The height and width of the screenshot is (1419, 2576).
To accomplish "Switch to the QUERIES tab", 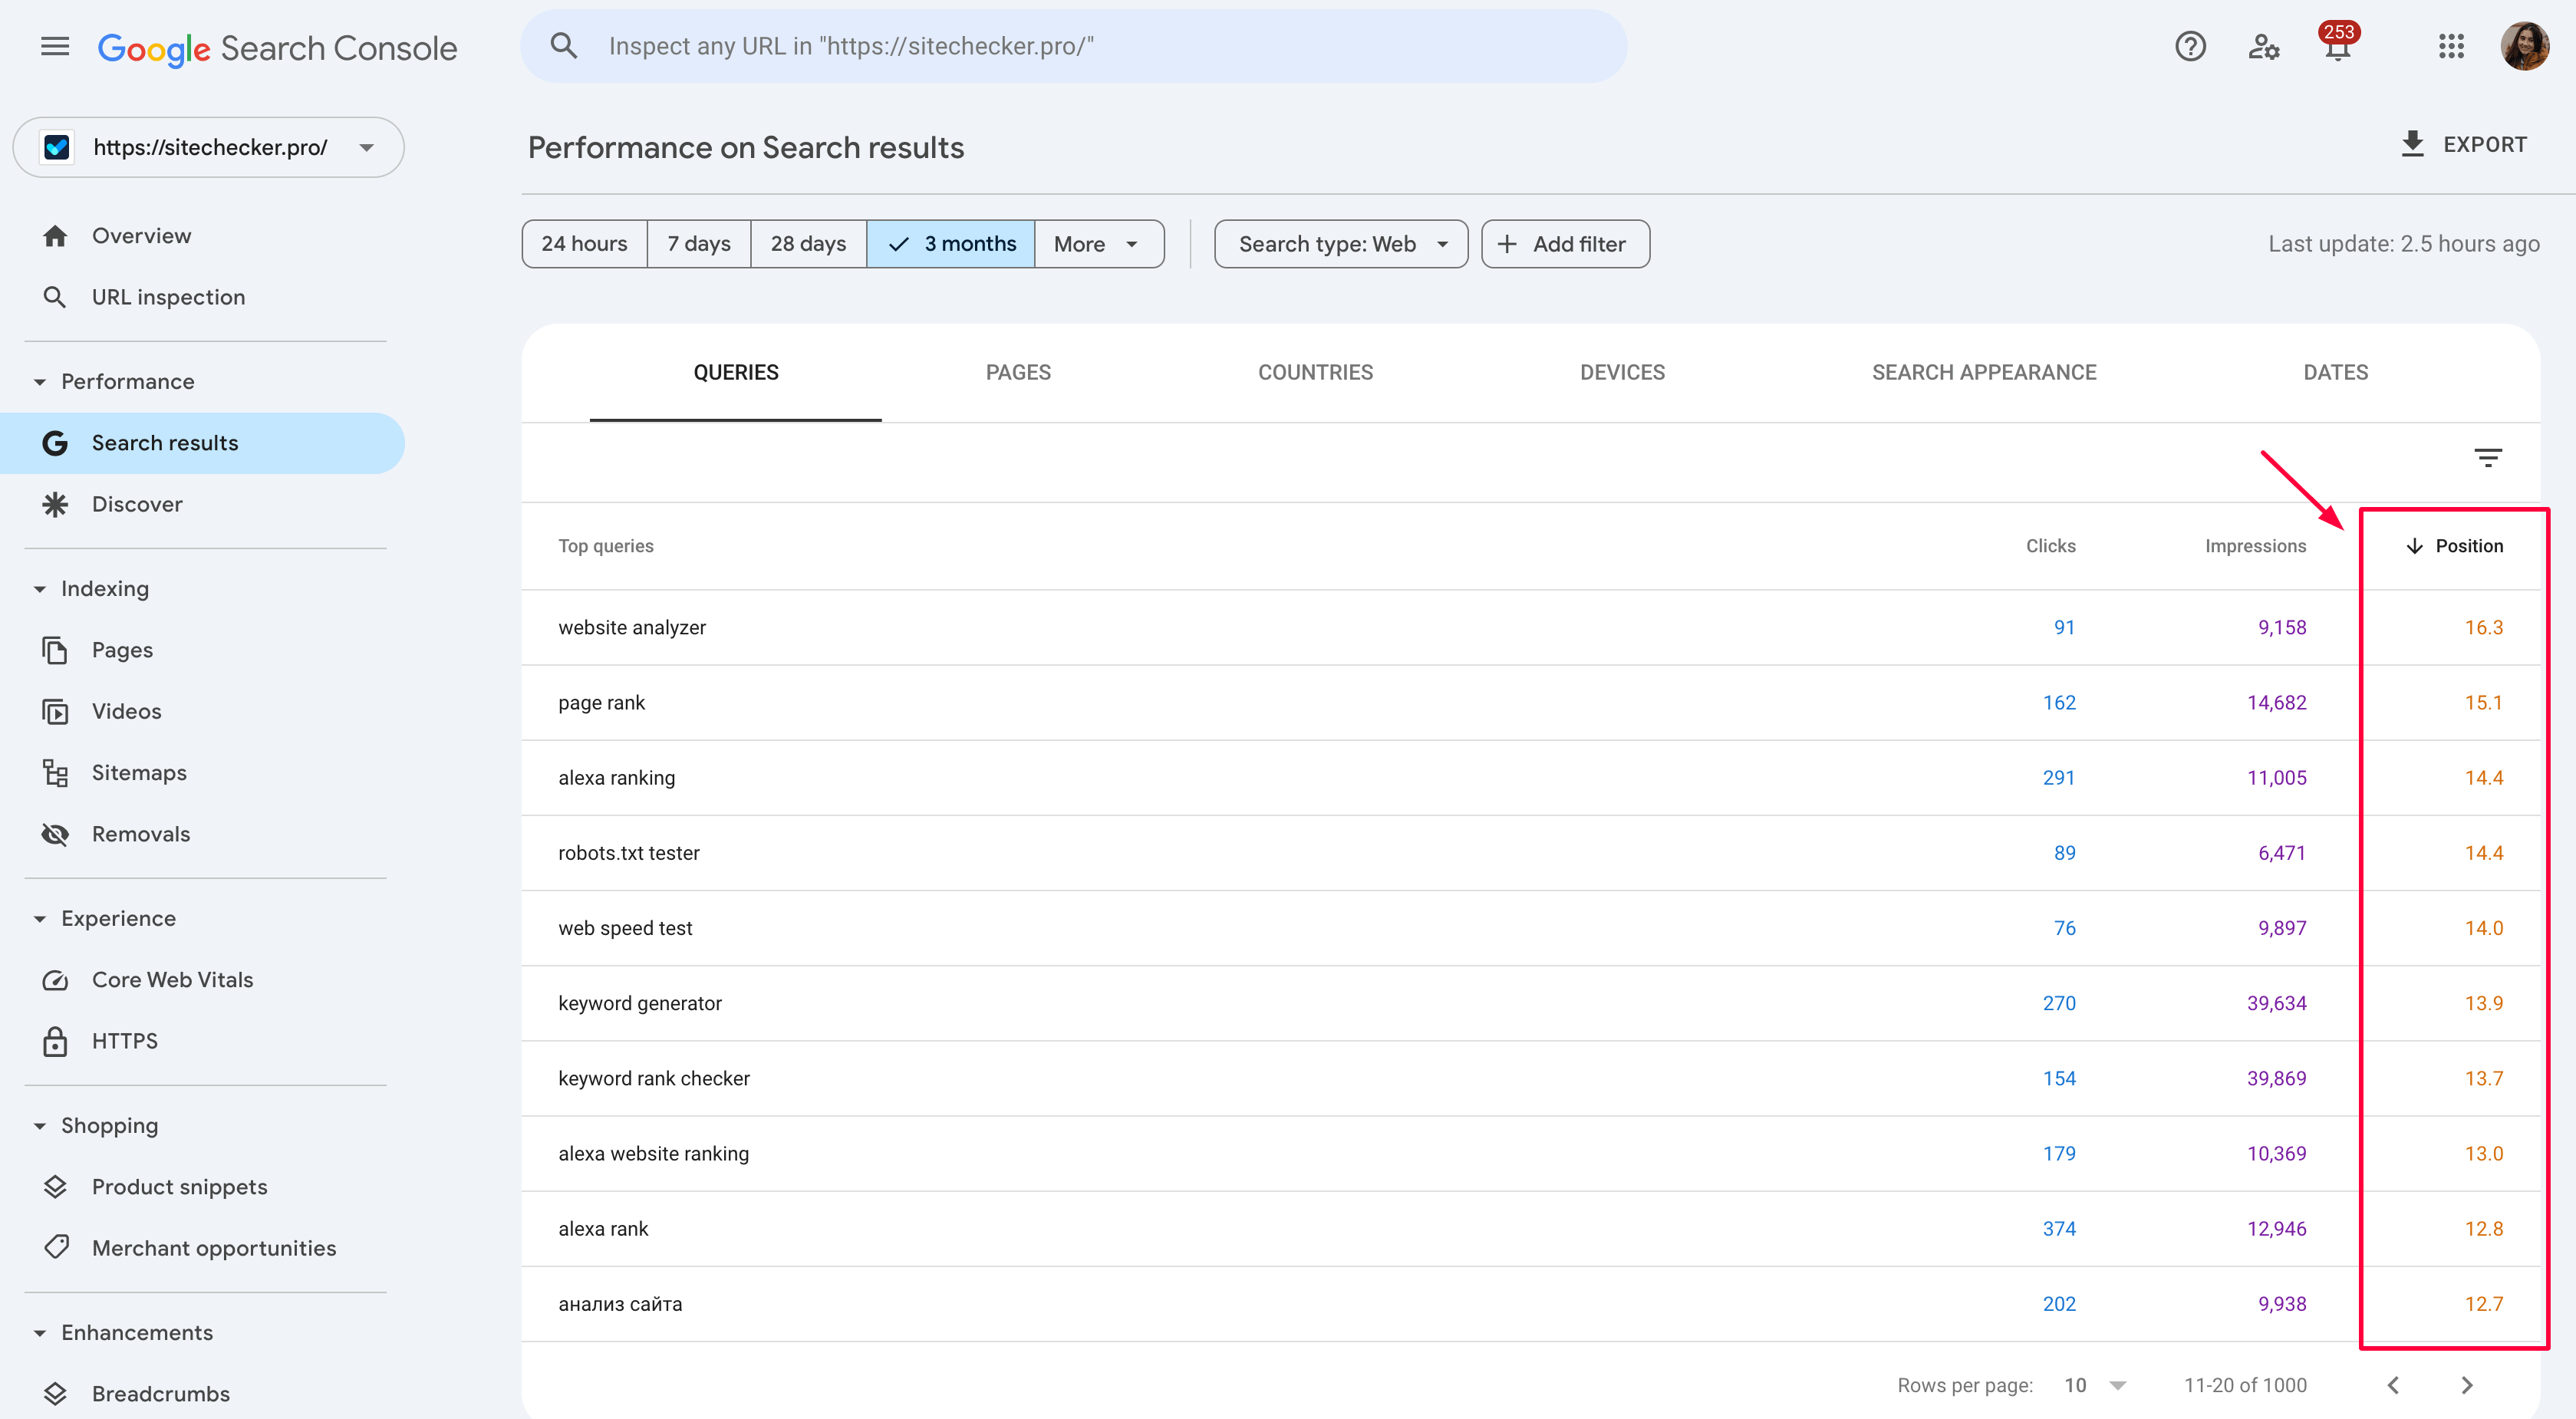I will 735,372.
